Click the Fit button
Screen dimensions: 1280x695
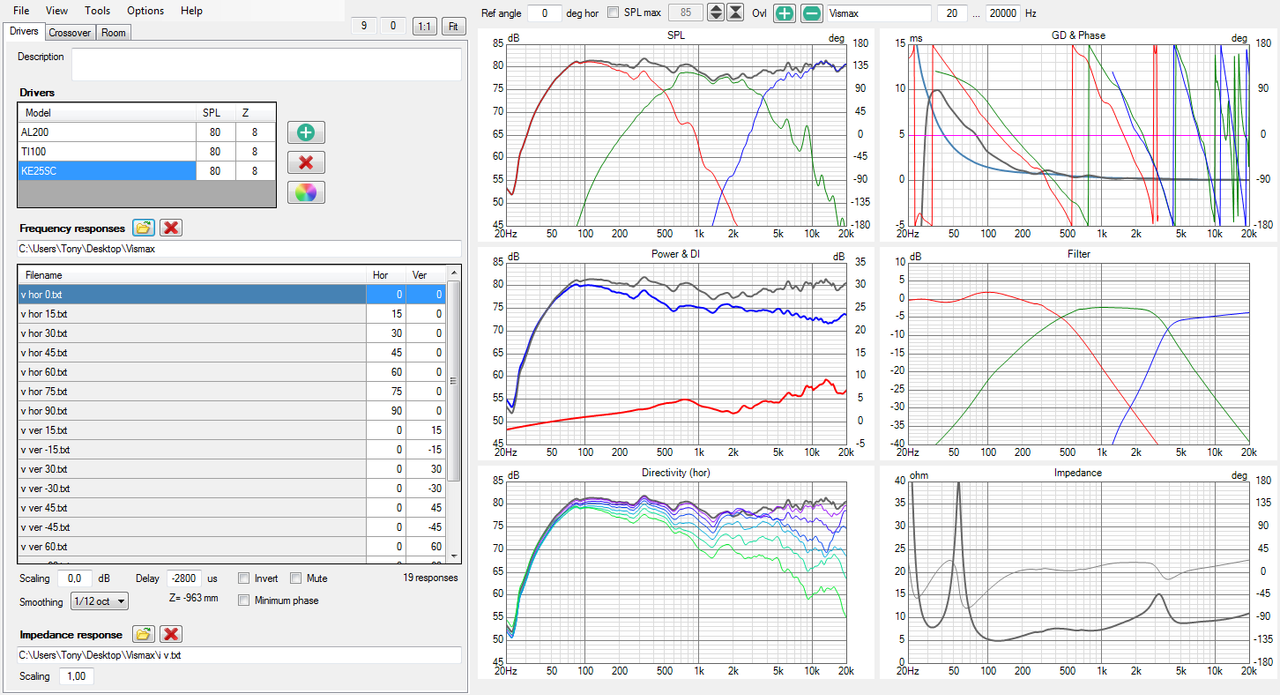click(453, 26)
